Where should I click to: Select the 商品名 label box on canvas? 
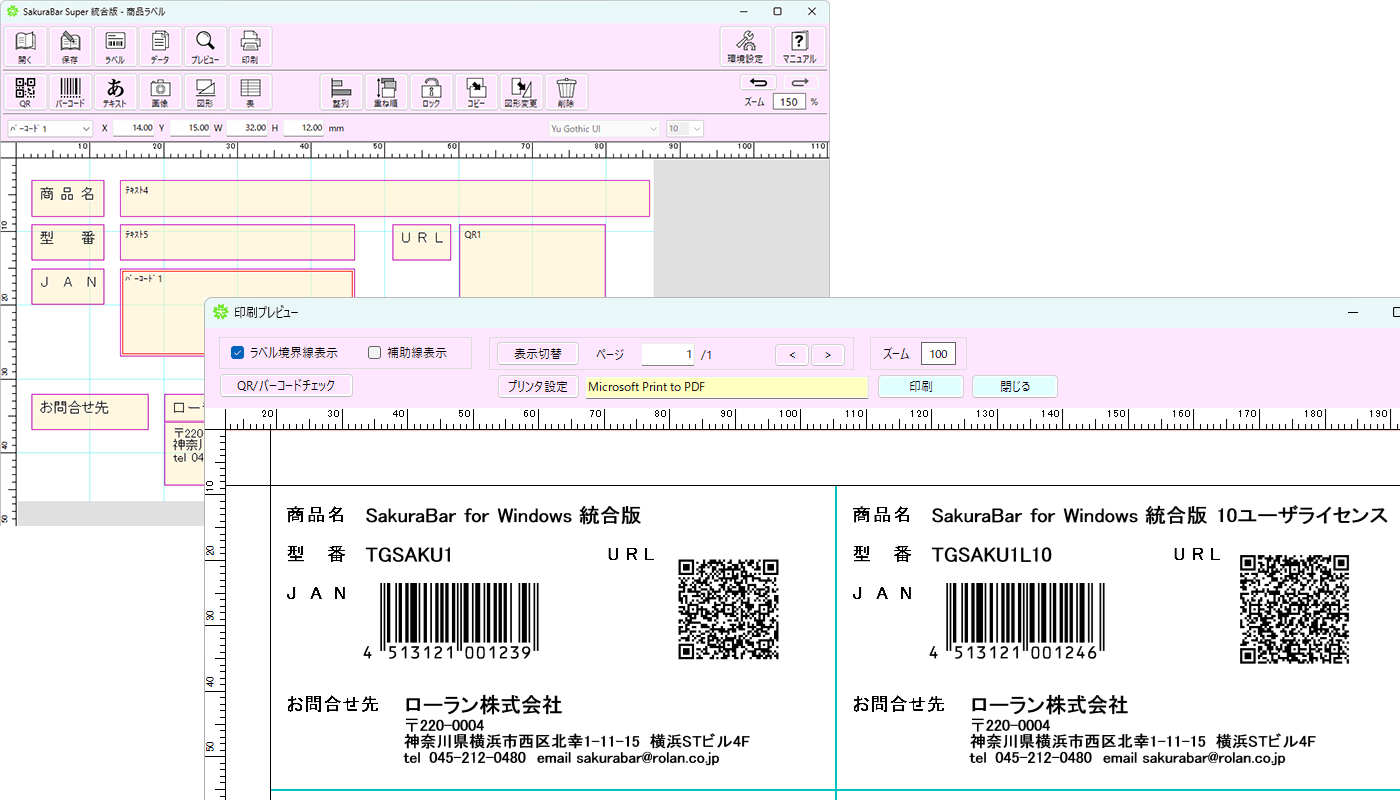click(x=68, y=198)
